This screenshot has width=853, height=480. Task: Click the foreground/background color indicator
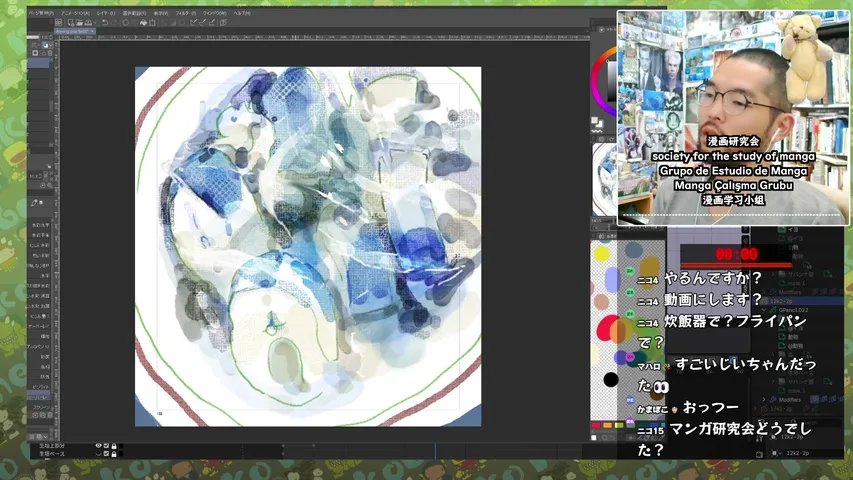pyautogui.click(x=596, y=121)
